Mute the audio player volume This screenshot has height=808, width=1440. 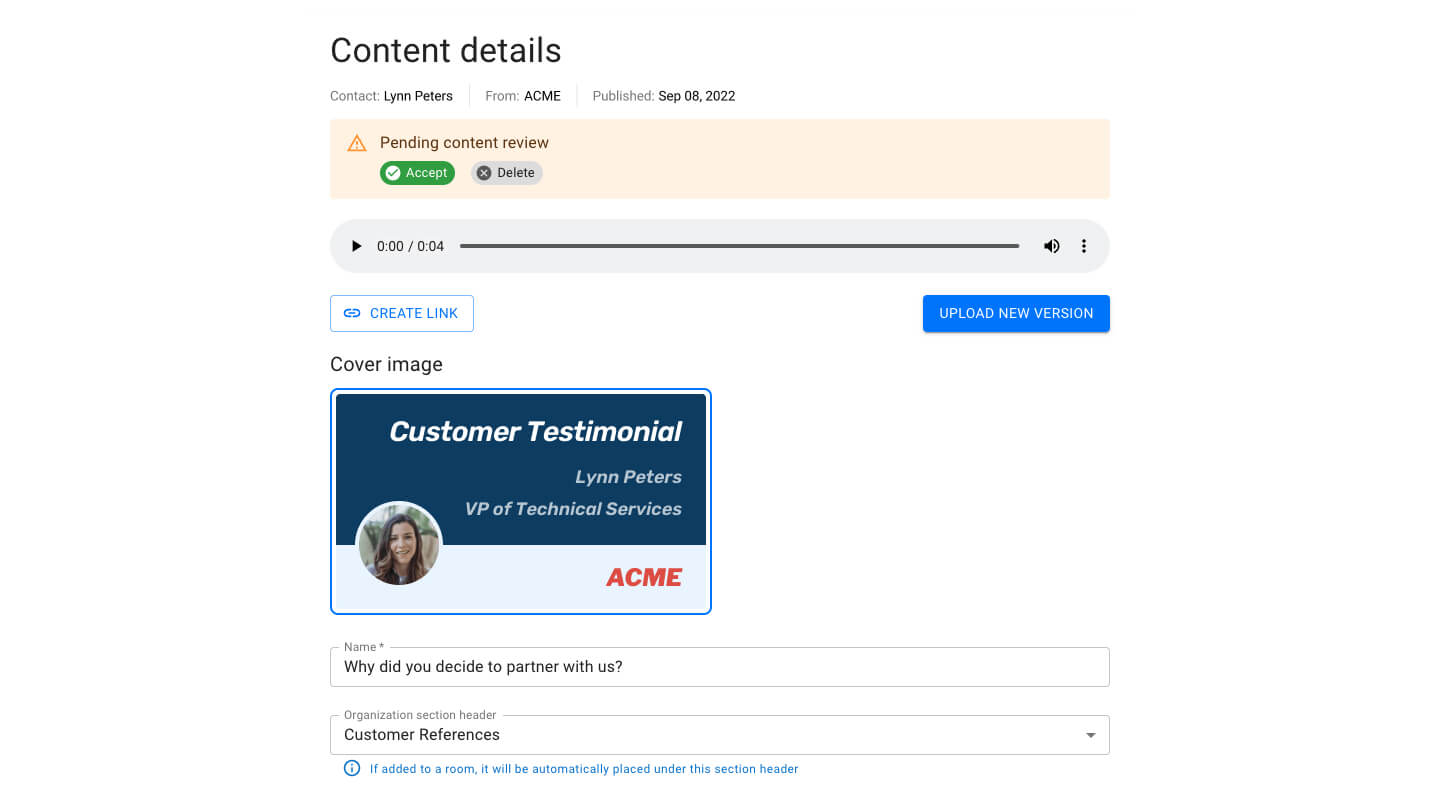point(1051,245)
